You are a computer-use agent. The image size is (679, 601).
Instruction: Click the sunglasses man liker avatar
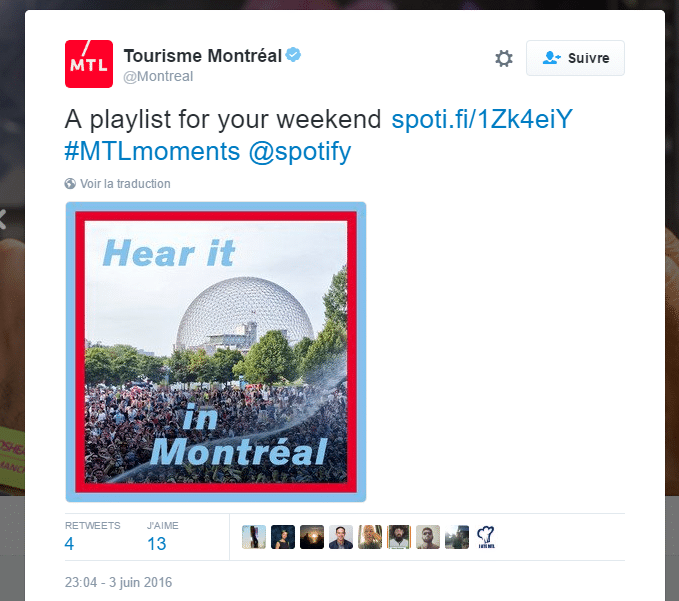pyautogui.click(x=428, y=537)
